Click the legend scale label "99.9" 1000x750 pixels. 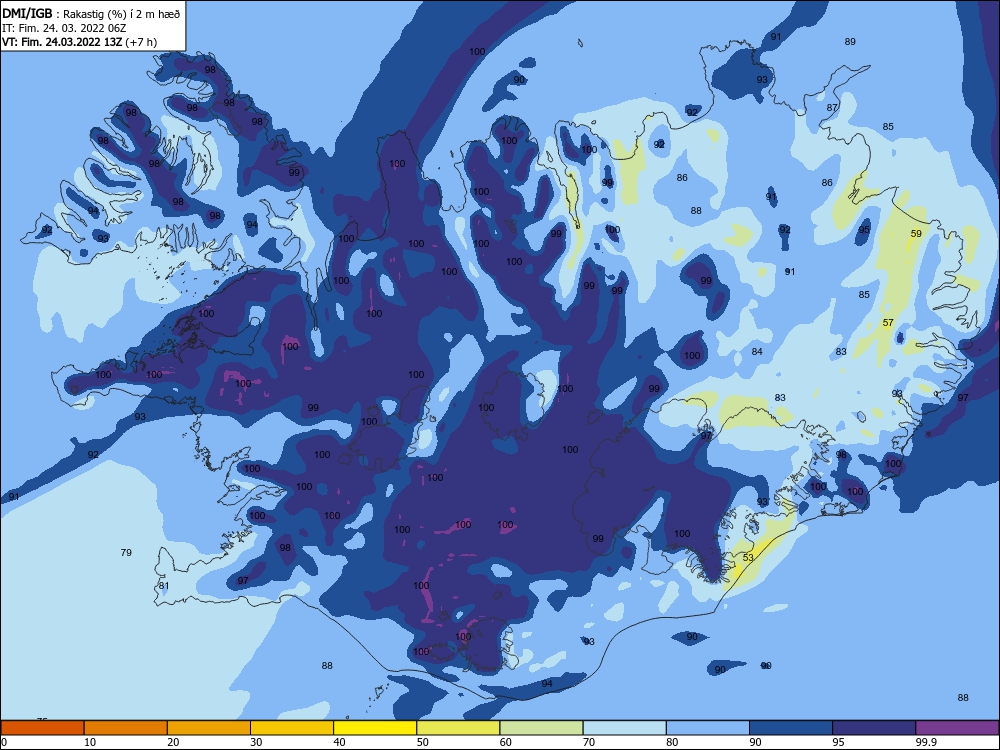(x=926, y=742)
